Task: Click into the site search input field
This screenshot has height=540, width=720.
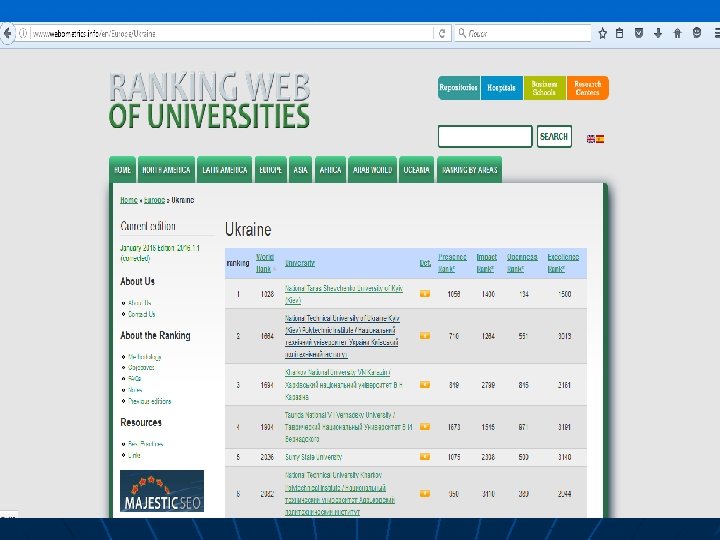Action: (485, 136)
